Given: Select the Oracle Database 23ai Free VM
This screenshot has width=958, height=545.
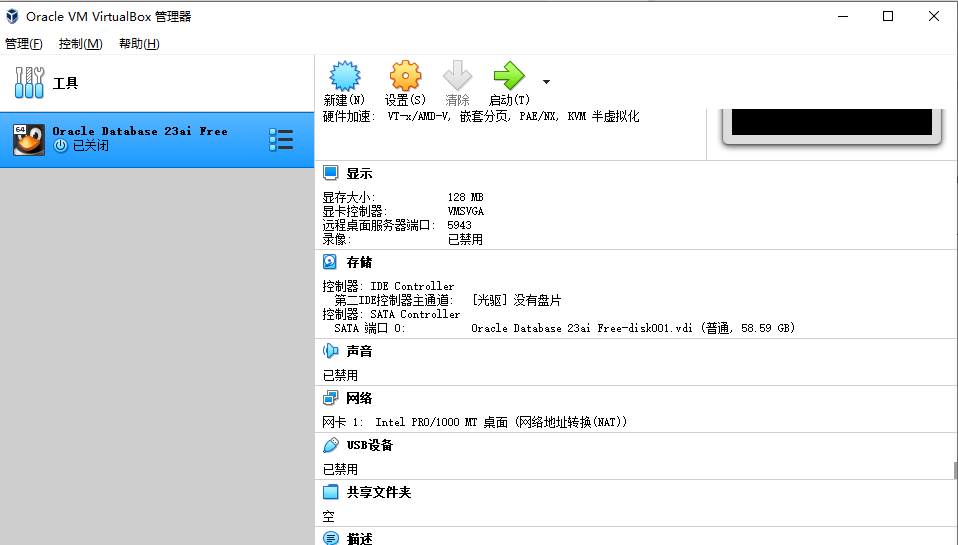Looking at the screenshot, I should [157, 140].
